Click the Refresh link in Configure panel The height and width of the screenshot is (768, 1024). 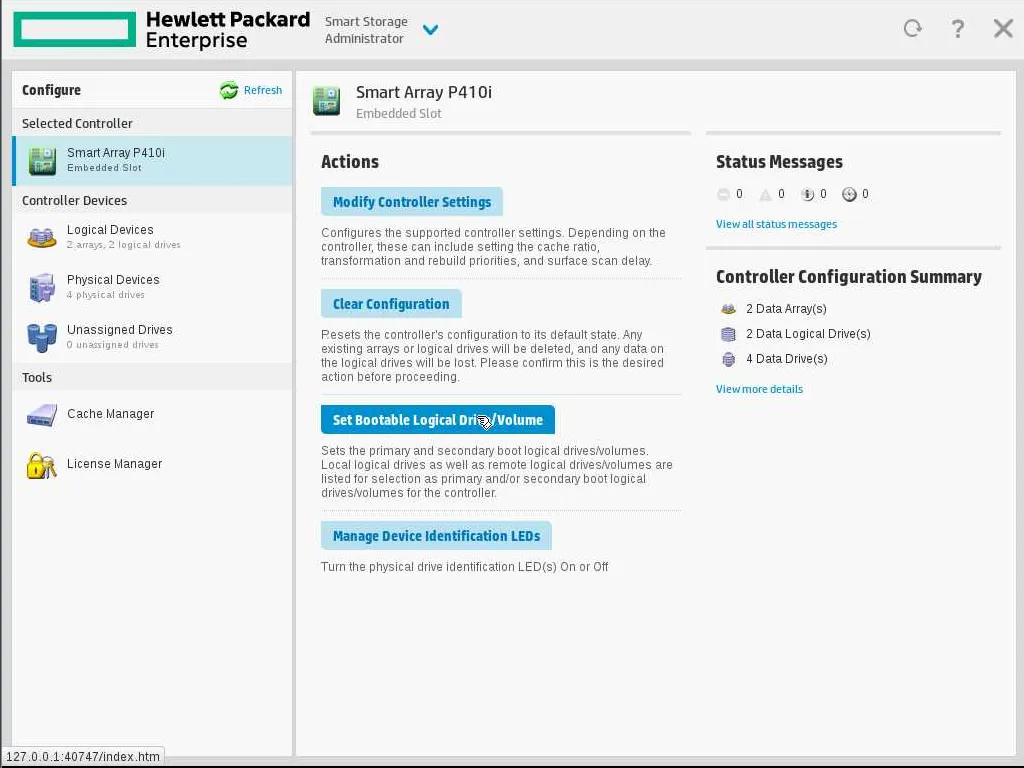263,90
